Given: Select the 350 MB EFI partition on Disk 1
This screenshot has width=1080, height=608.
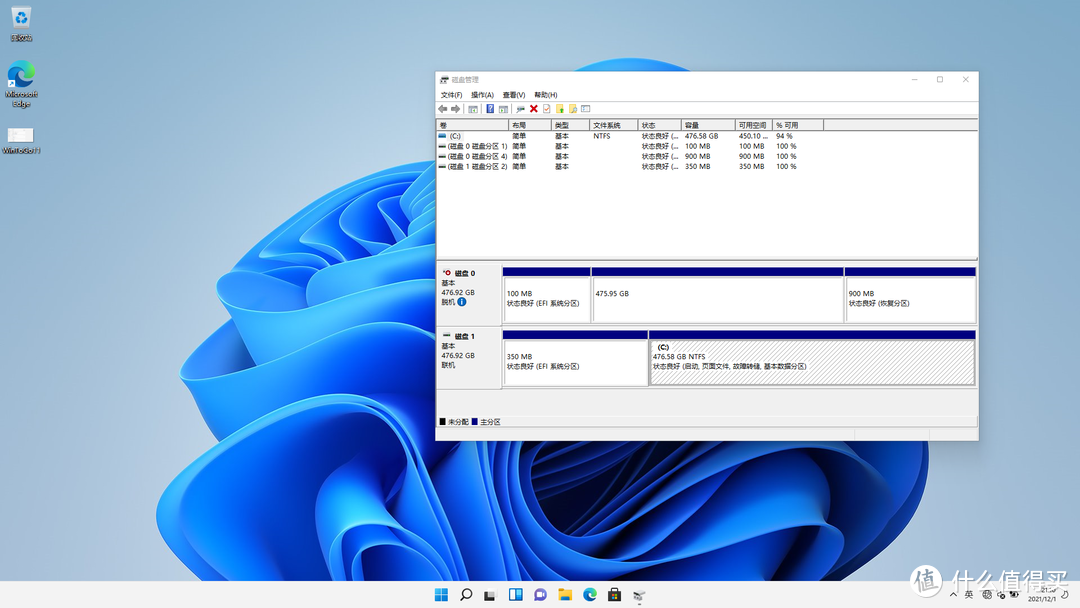Looking at the screenshot, I should point(575,358).
